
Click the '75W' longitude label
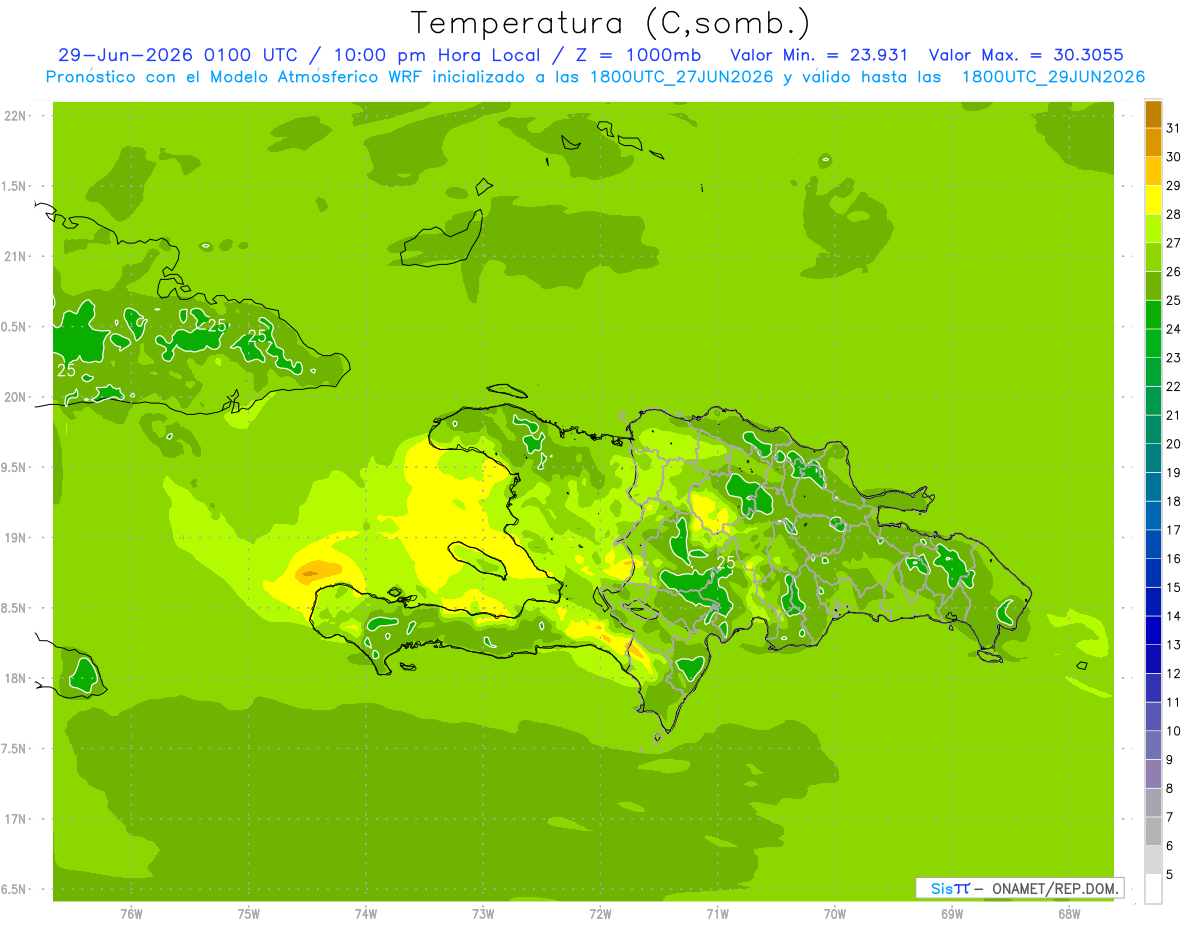(x=249, y=913)
